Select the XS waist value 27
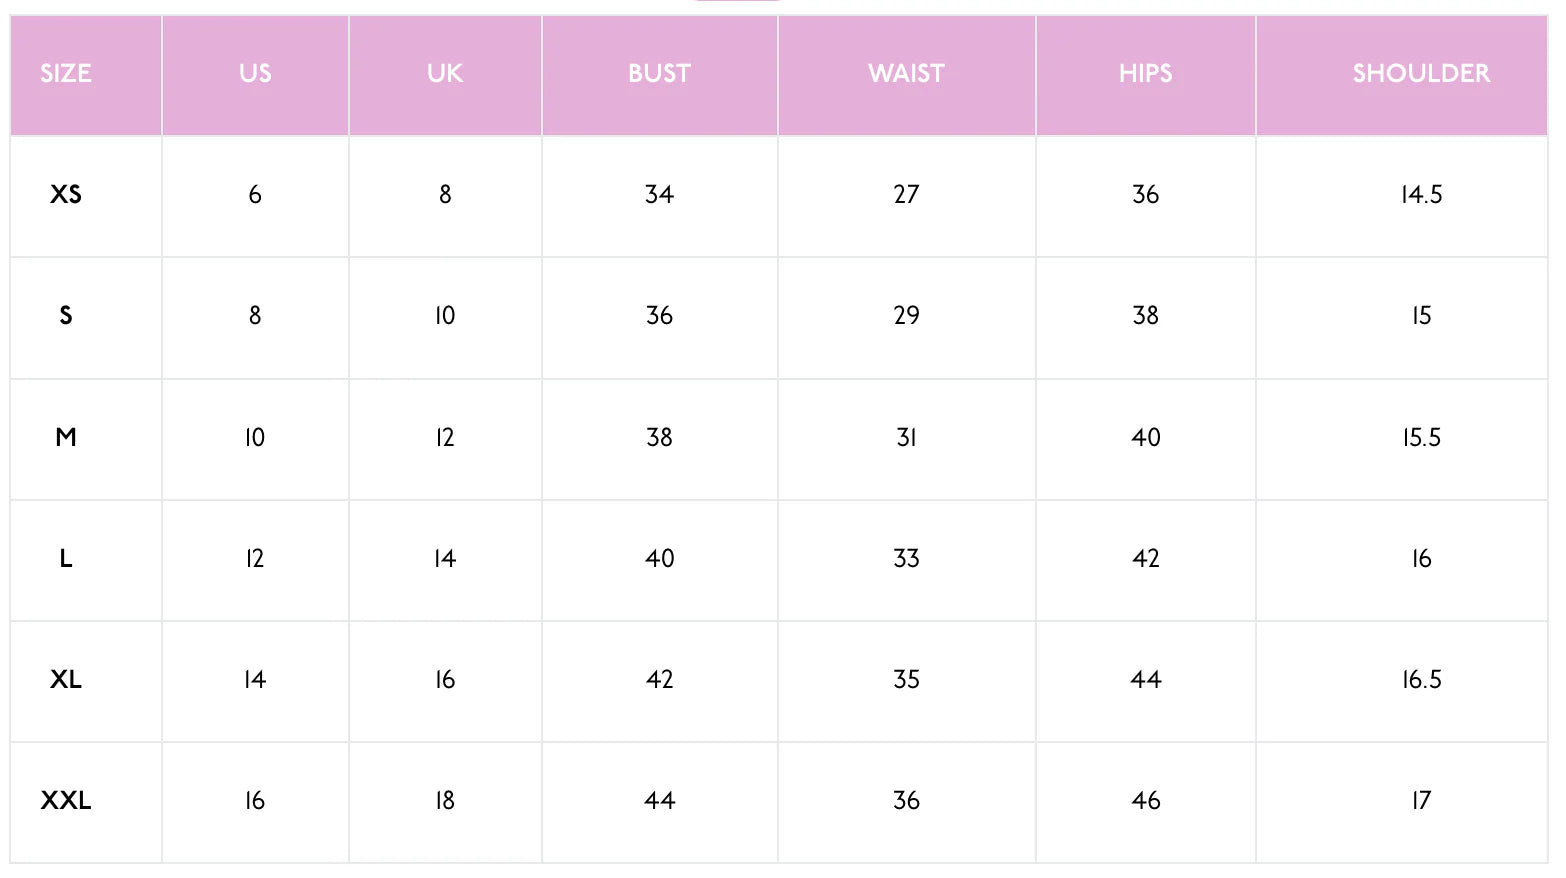 pyautogui.click(x=906, y=194)
